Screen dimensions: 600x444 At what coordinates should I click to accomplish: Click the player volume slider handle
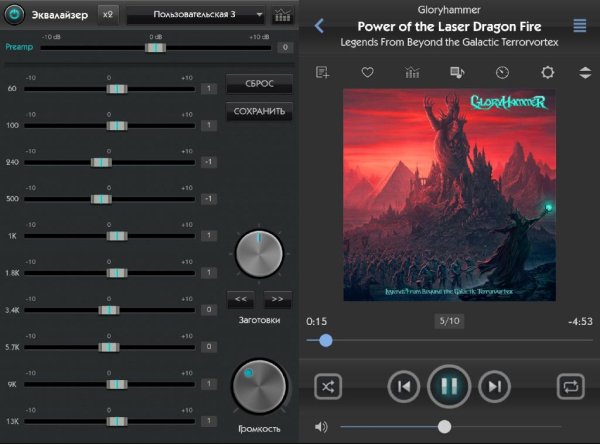(444, 426)
